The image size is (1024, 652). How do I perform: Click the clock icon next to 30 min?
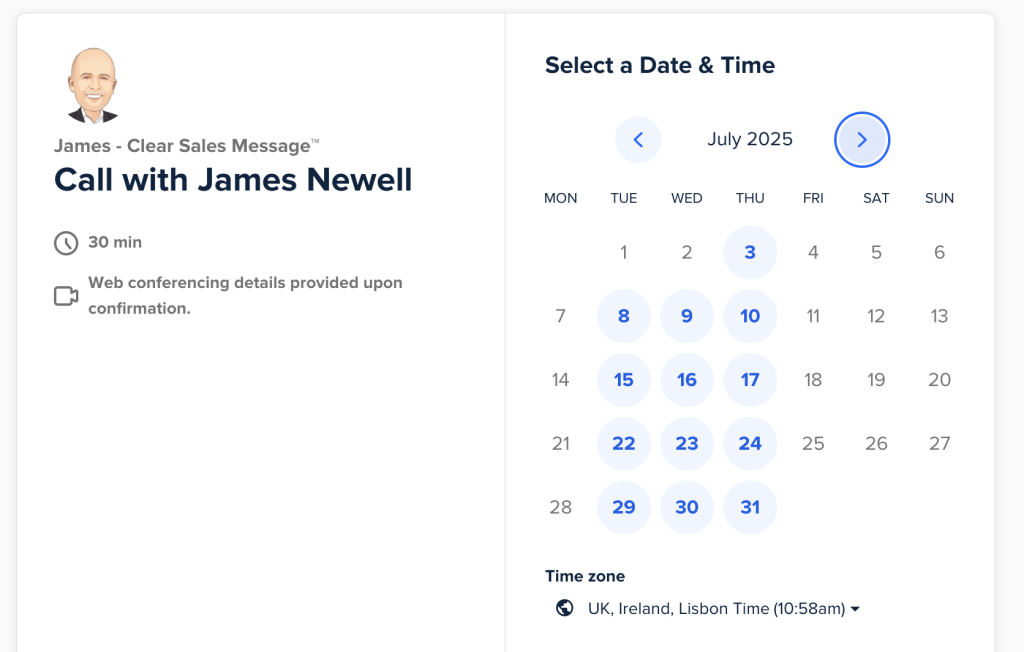[66, 243]
